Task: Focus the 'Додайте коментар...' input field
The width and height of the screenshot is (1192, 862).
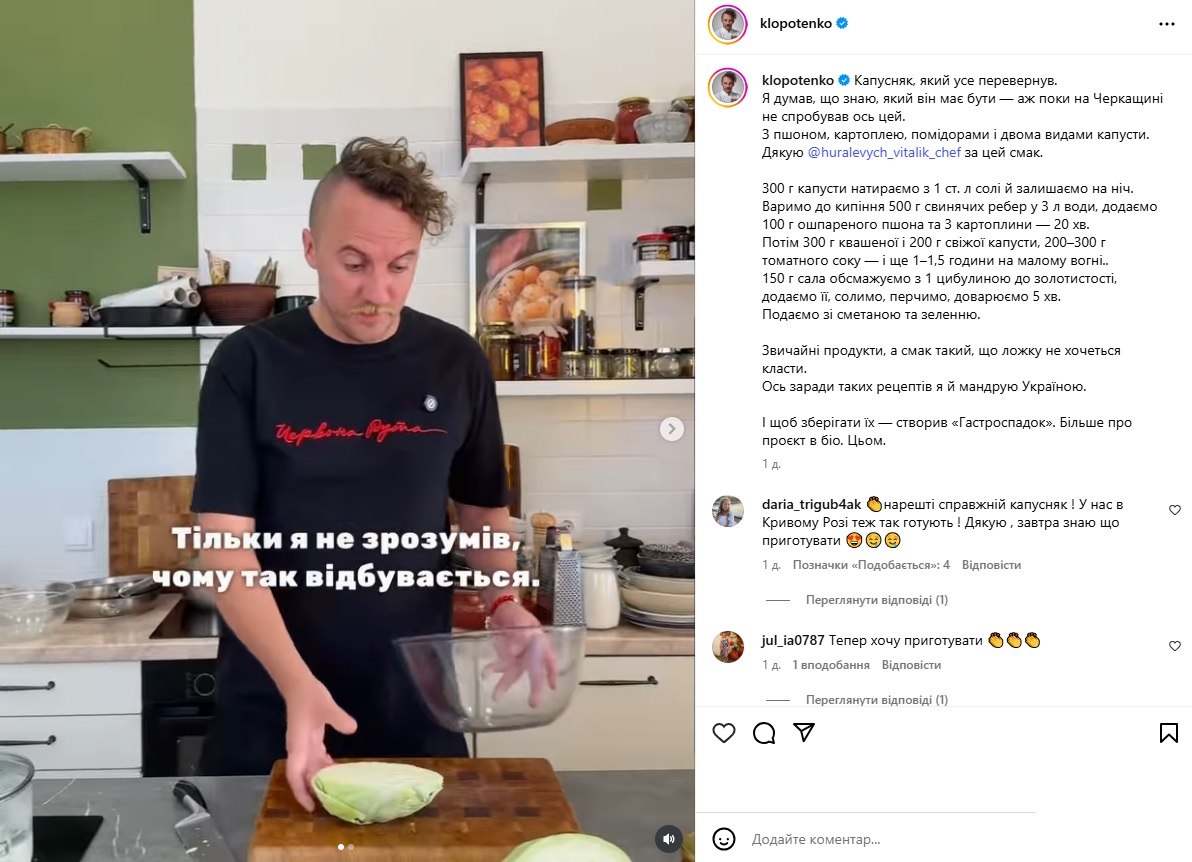Action: (889, 839)
